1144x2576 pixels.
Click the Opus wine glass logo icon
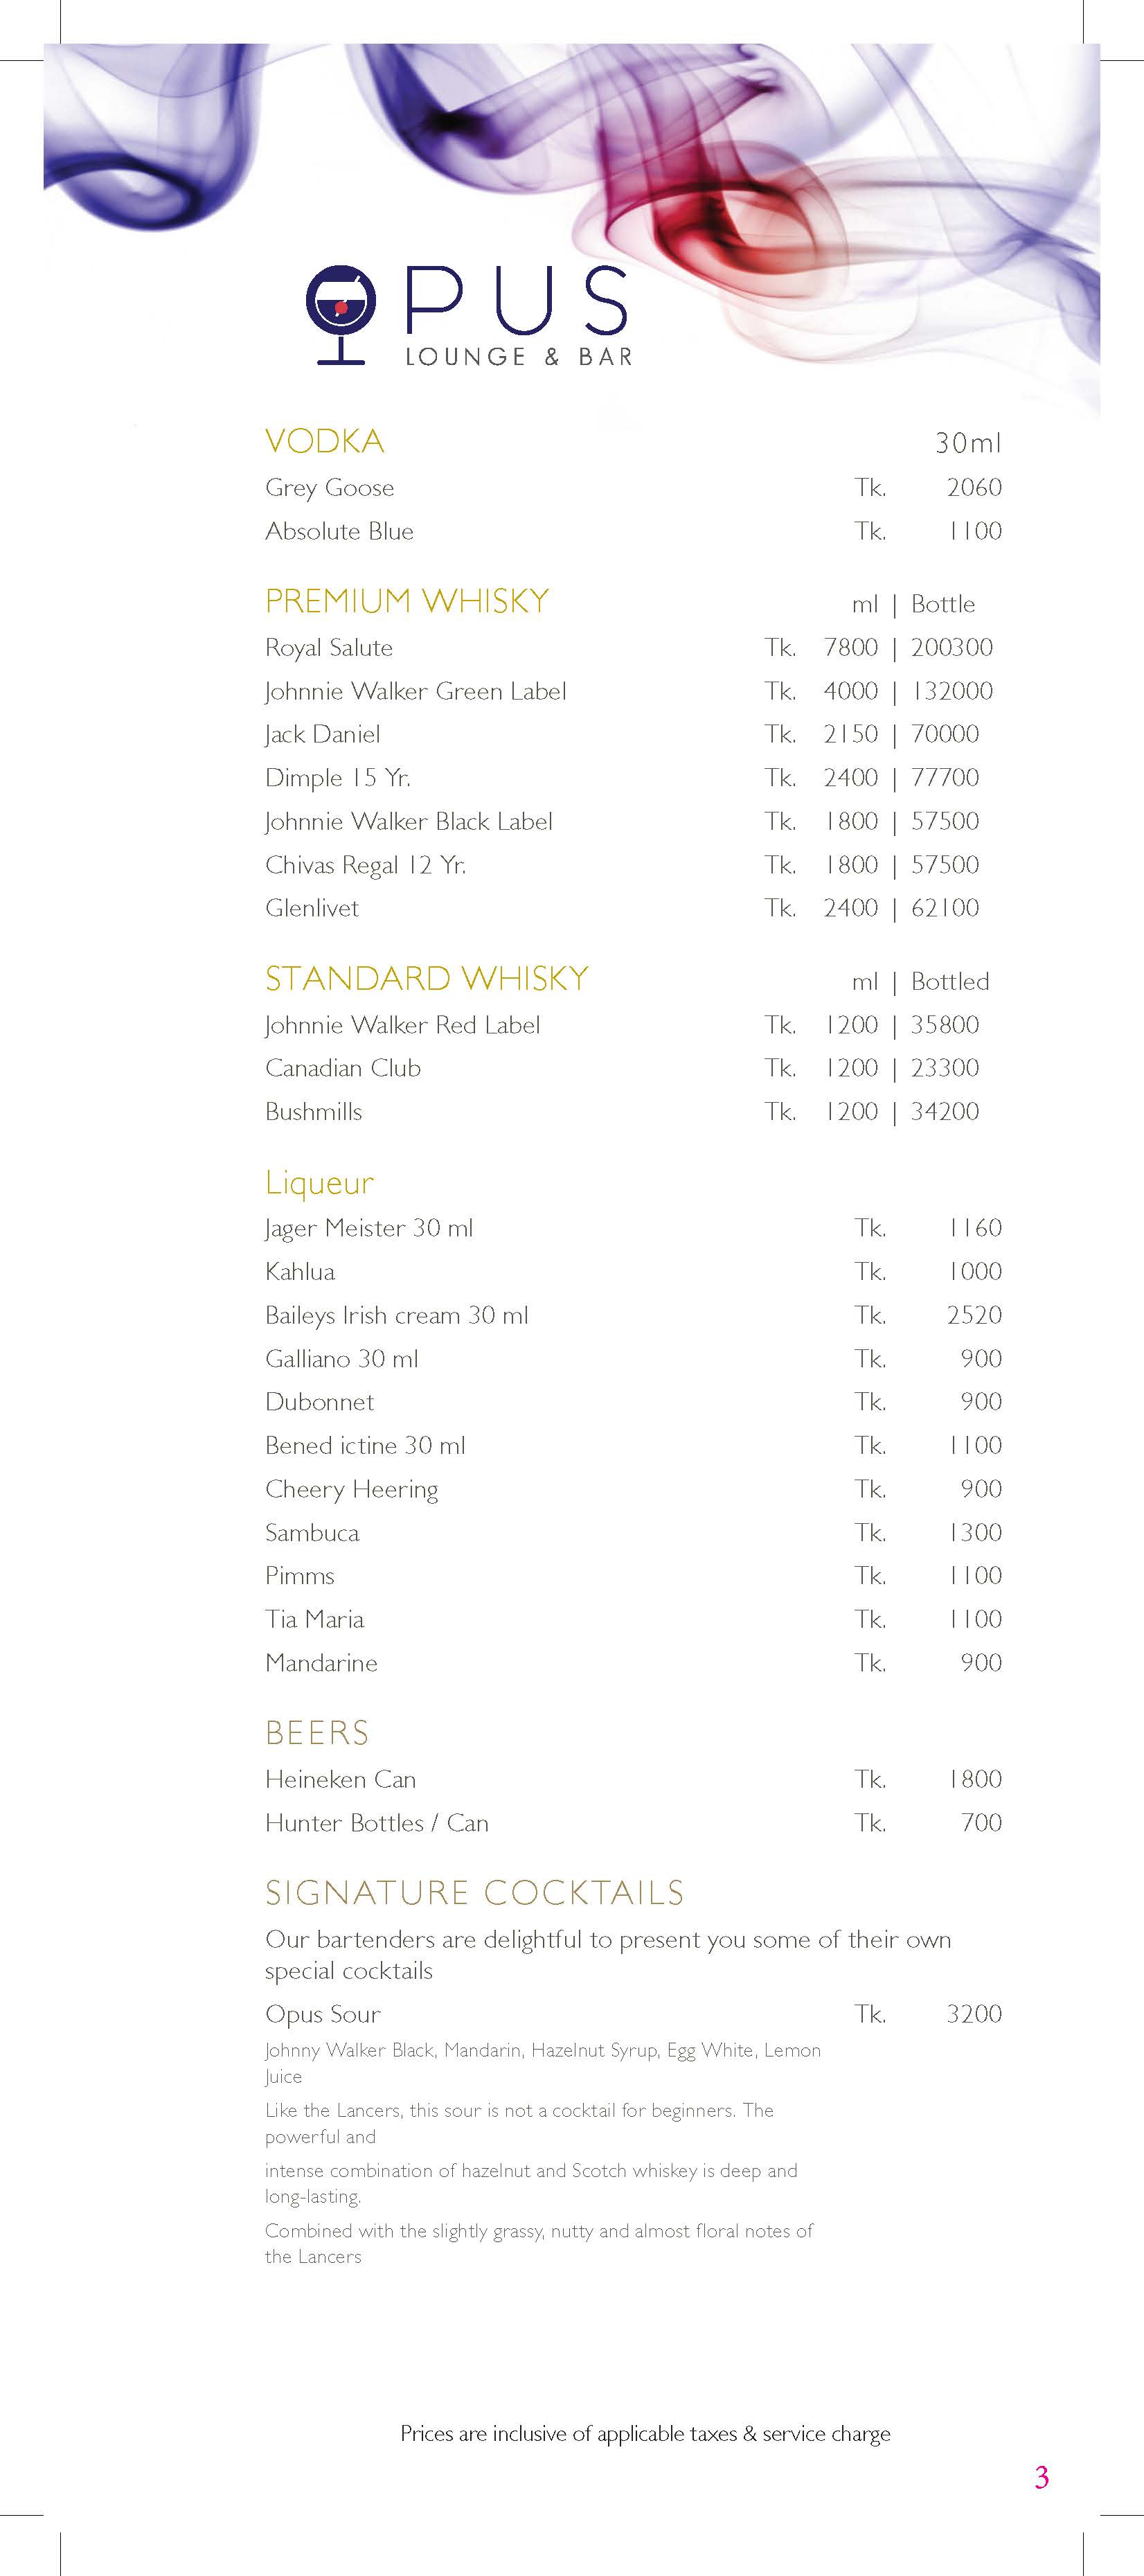point(340,313)
